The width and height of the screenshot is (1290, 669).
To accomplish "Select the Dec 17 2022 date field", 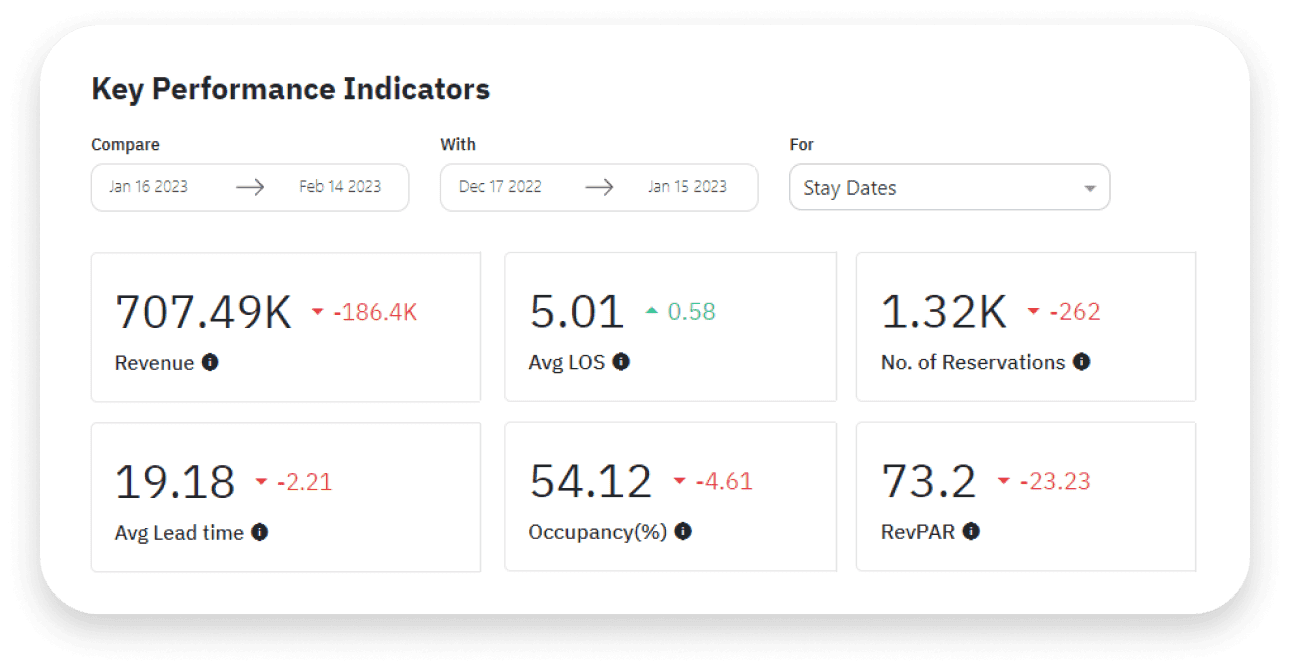I will (501, 187).
